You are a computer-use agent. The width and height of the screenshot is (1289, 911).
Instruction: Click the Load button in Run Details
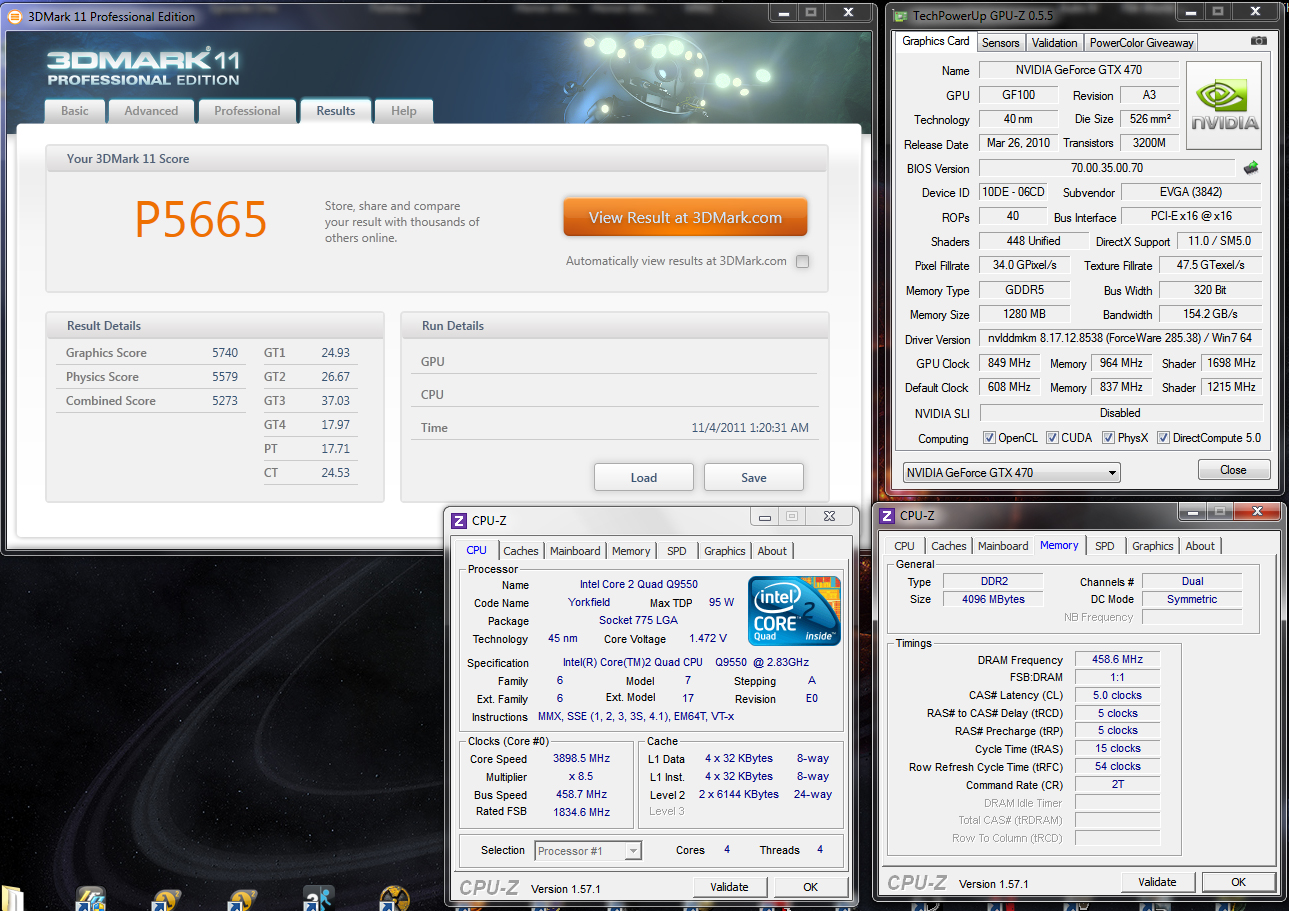pyautogui.click(x=644, y=477)
